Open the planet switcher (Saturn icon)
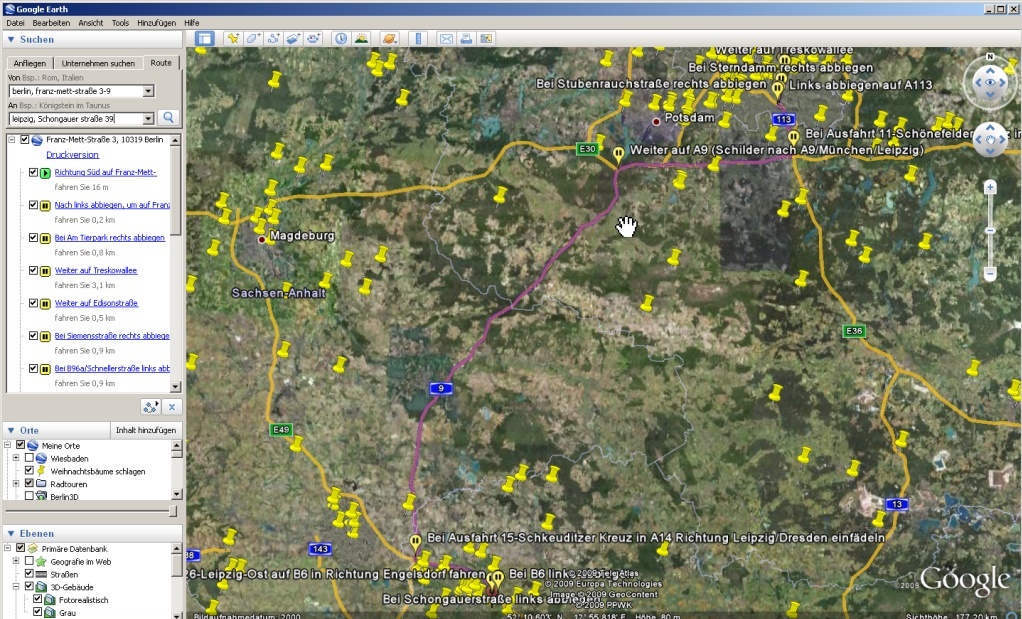The width and height of the screenshot is (1022, 619). pyautogui.click(x=390, y=39)
